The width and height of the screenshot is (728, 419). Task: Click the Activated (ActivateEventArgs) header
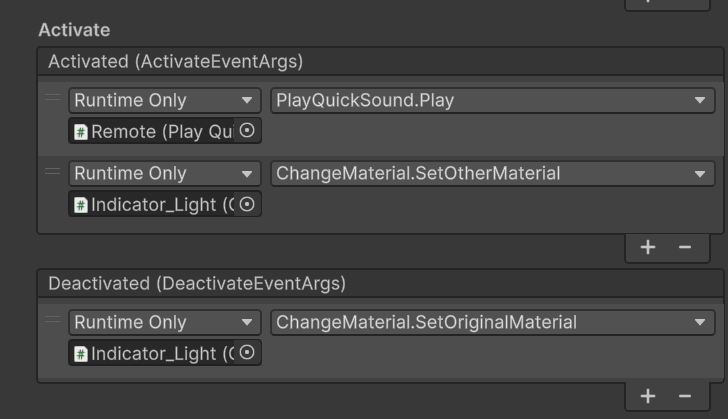pyautogui.click(x=176, y=61)
